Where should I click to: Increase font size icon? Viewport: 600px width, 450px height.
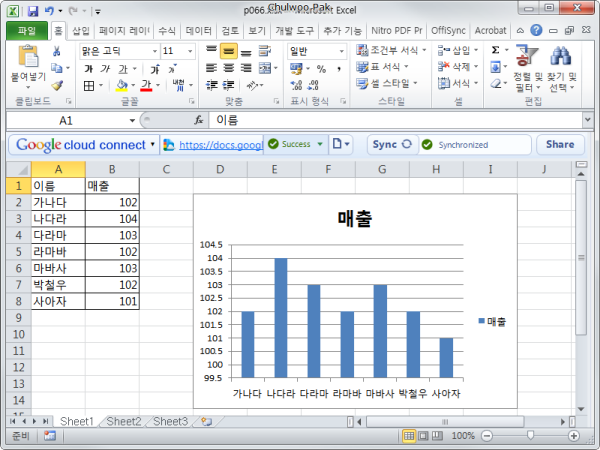pyautogui.click(x=155, y=69)
